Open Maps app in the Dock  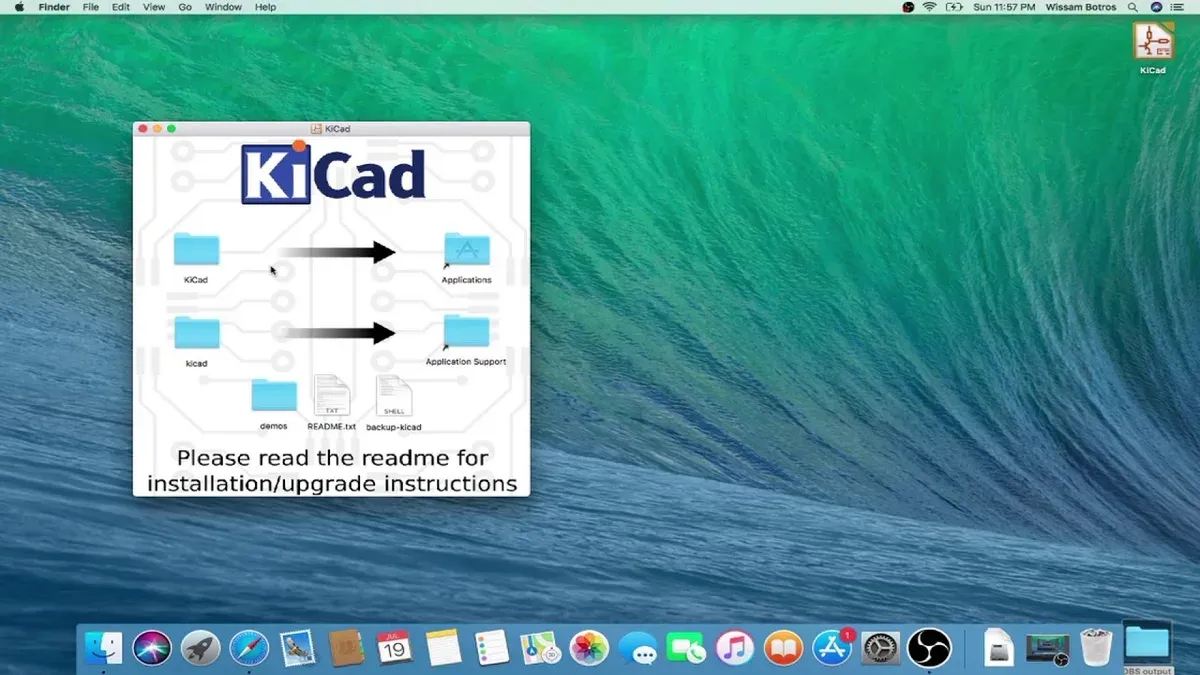tap(540, 648)
